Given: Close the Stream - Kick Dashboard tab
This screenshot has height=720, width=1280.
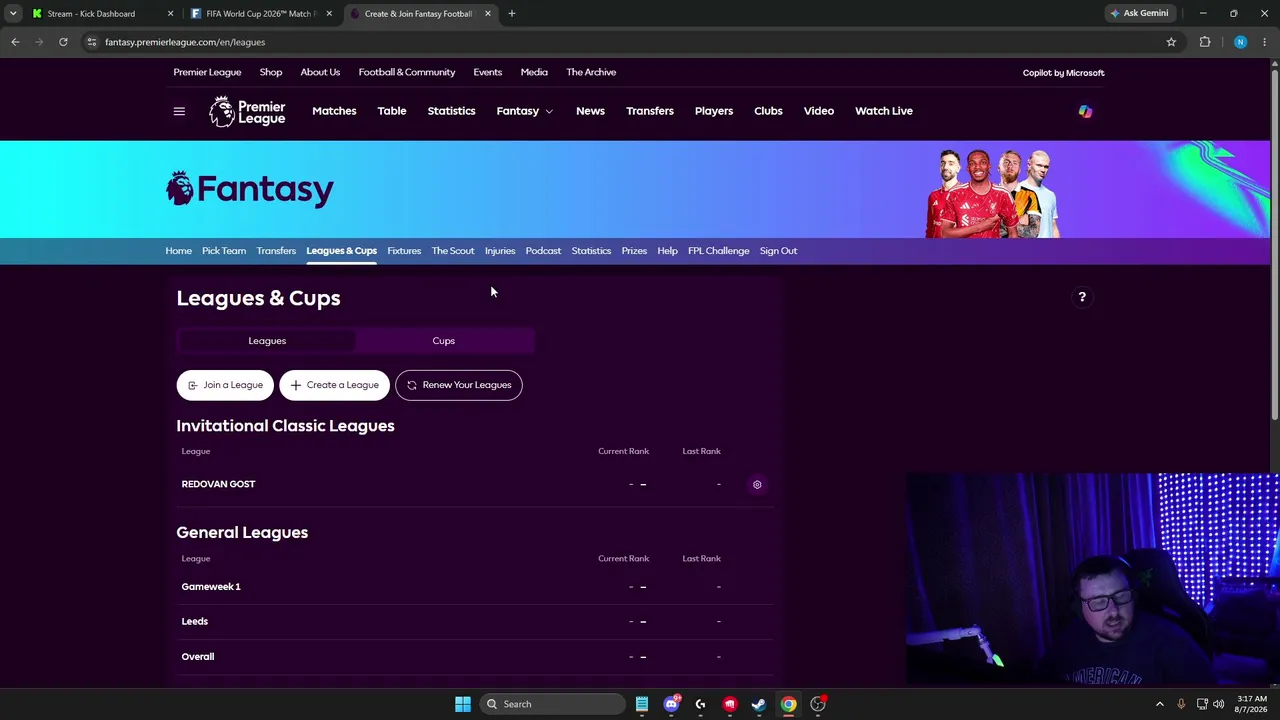Looking at the screenshot, I should [x=170, y=14].
